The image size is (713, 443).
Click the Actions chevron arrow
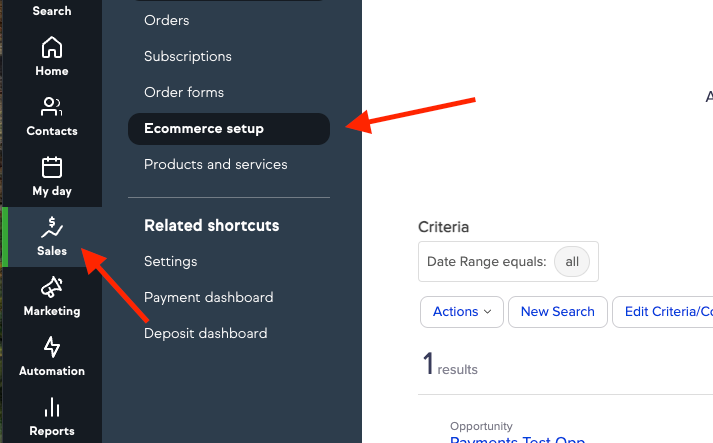click(487, 312)
